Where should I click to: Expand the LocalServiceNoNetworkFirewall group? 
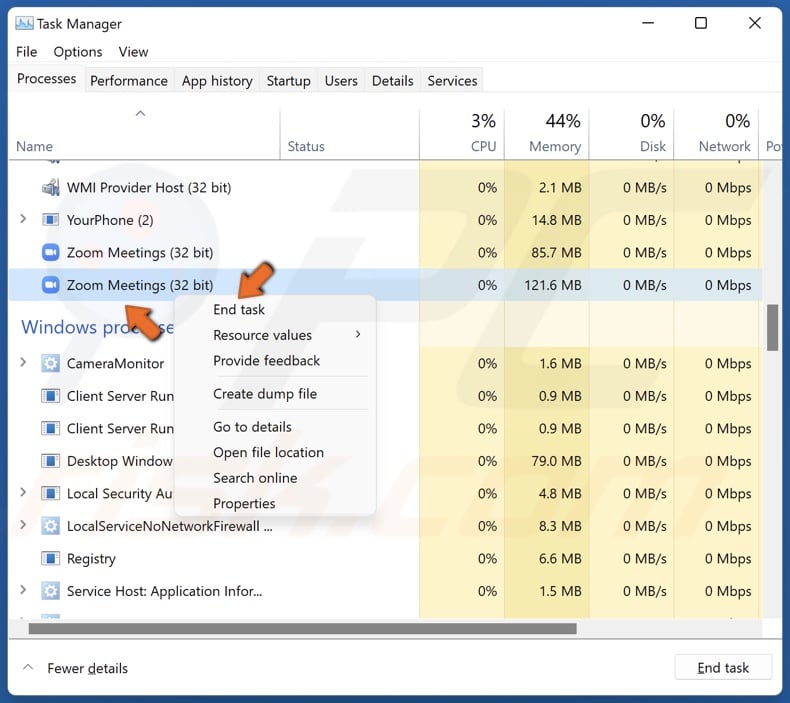23,525
